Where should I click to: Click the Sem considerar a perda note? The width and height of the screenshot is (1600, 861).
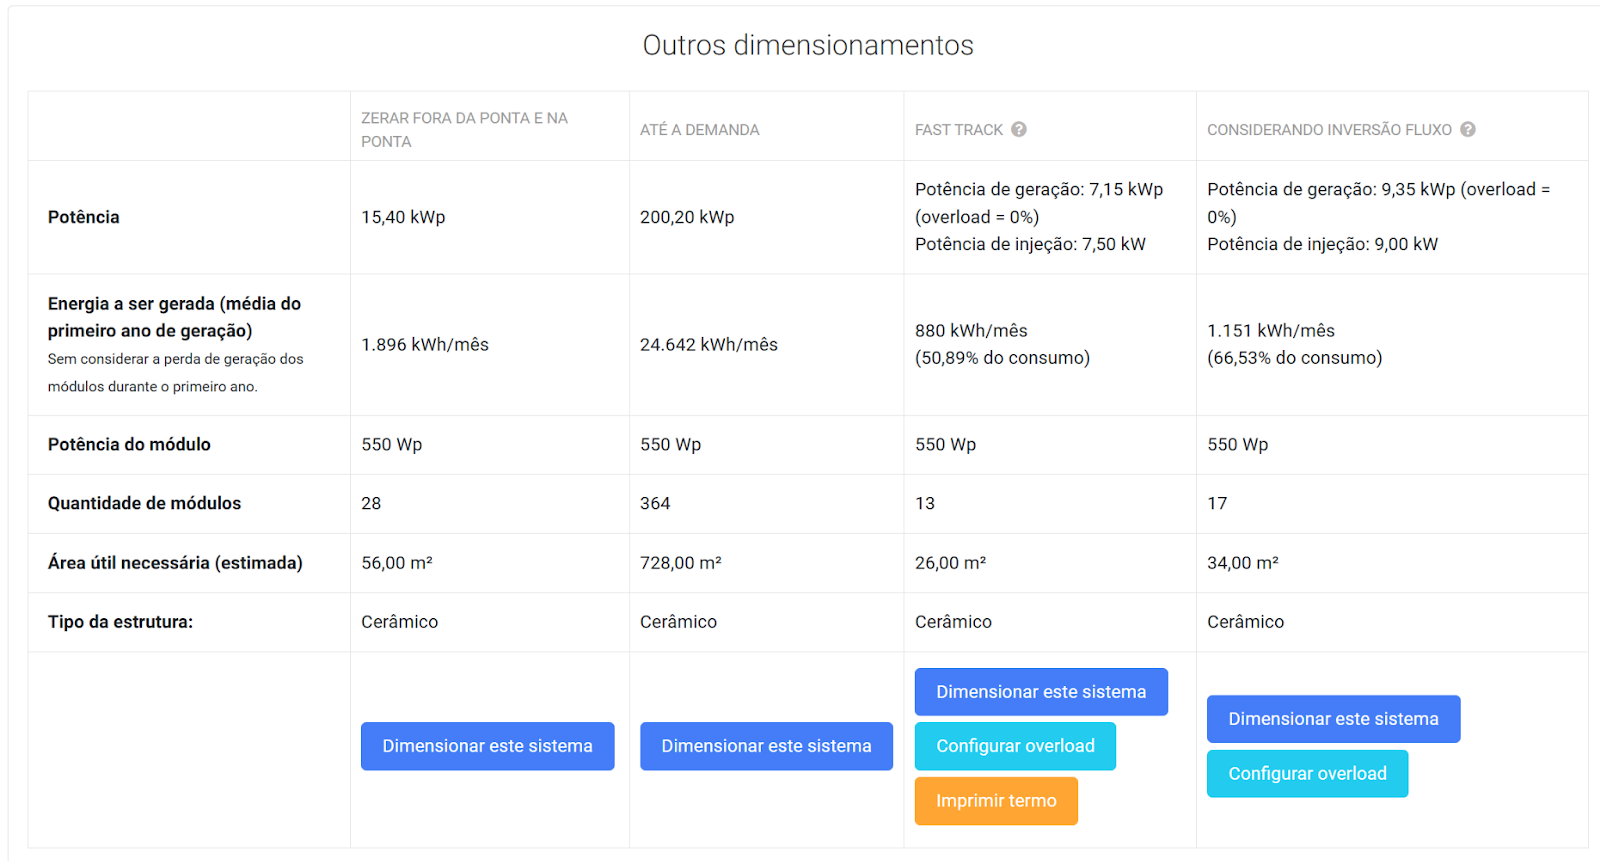coord(176,373)
